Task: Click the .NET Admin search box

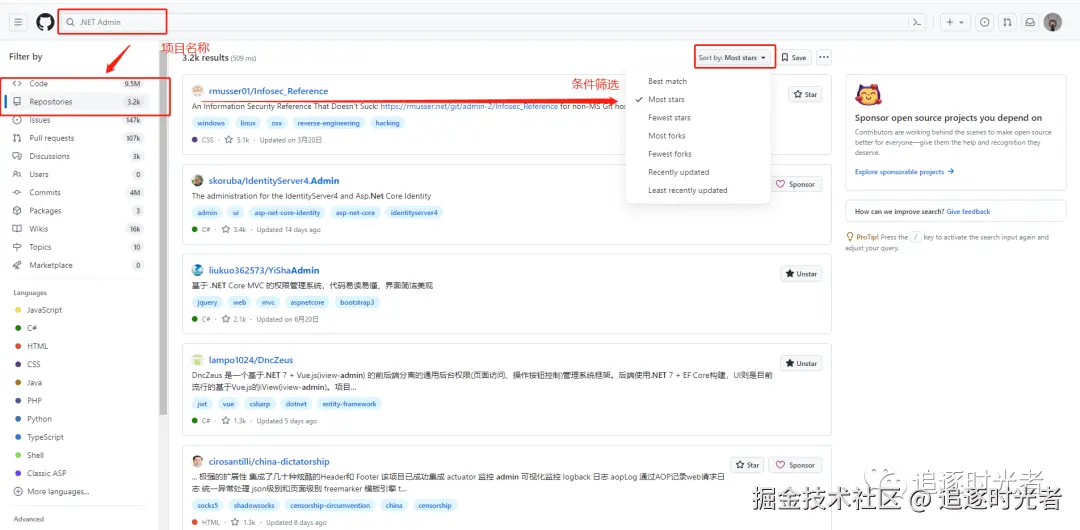Action: click(x=492, y=22)
